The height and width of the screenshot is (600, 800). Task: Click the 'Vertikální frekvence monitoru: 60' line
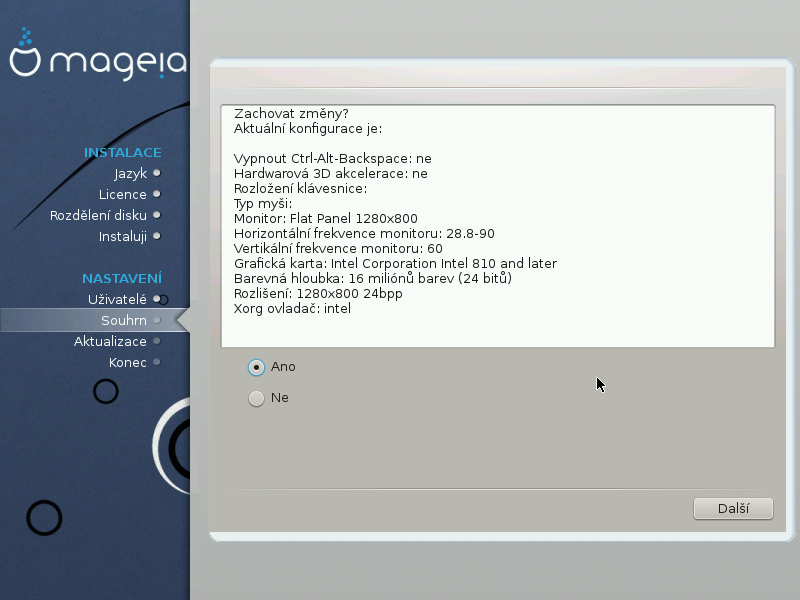pyautogui.click(x=338, y=248)
